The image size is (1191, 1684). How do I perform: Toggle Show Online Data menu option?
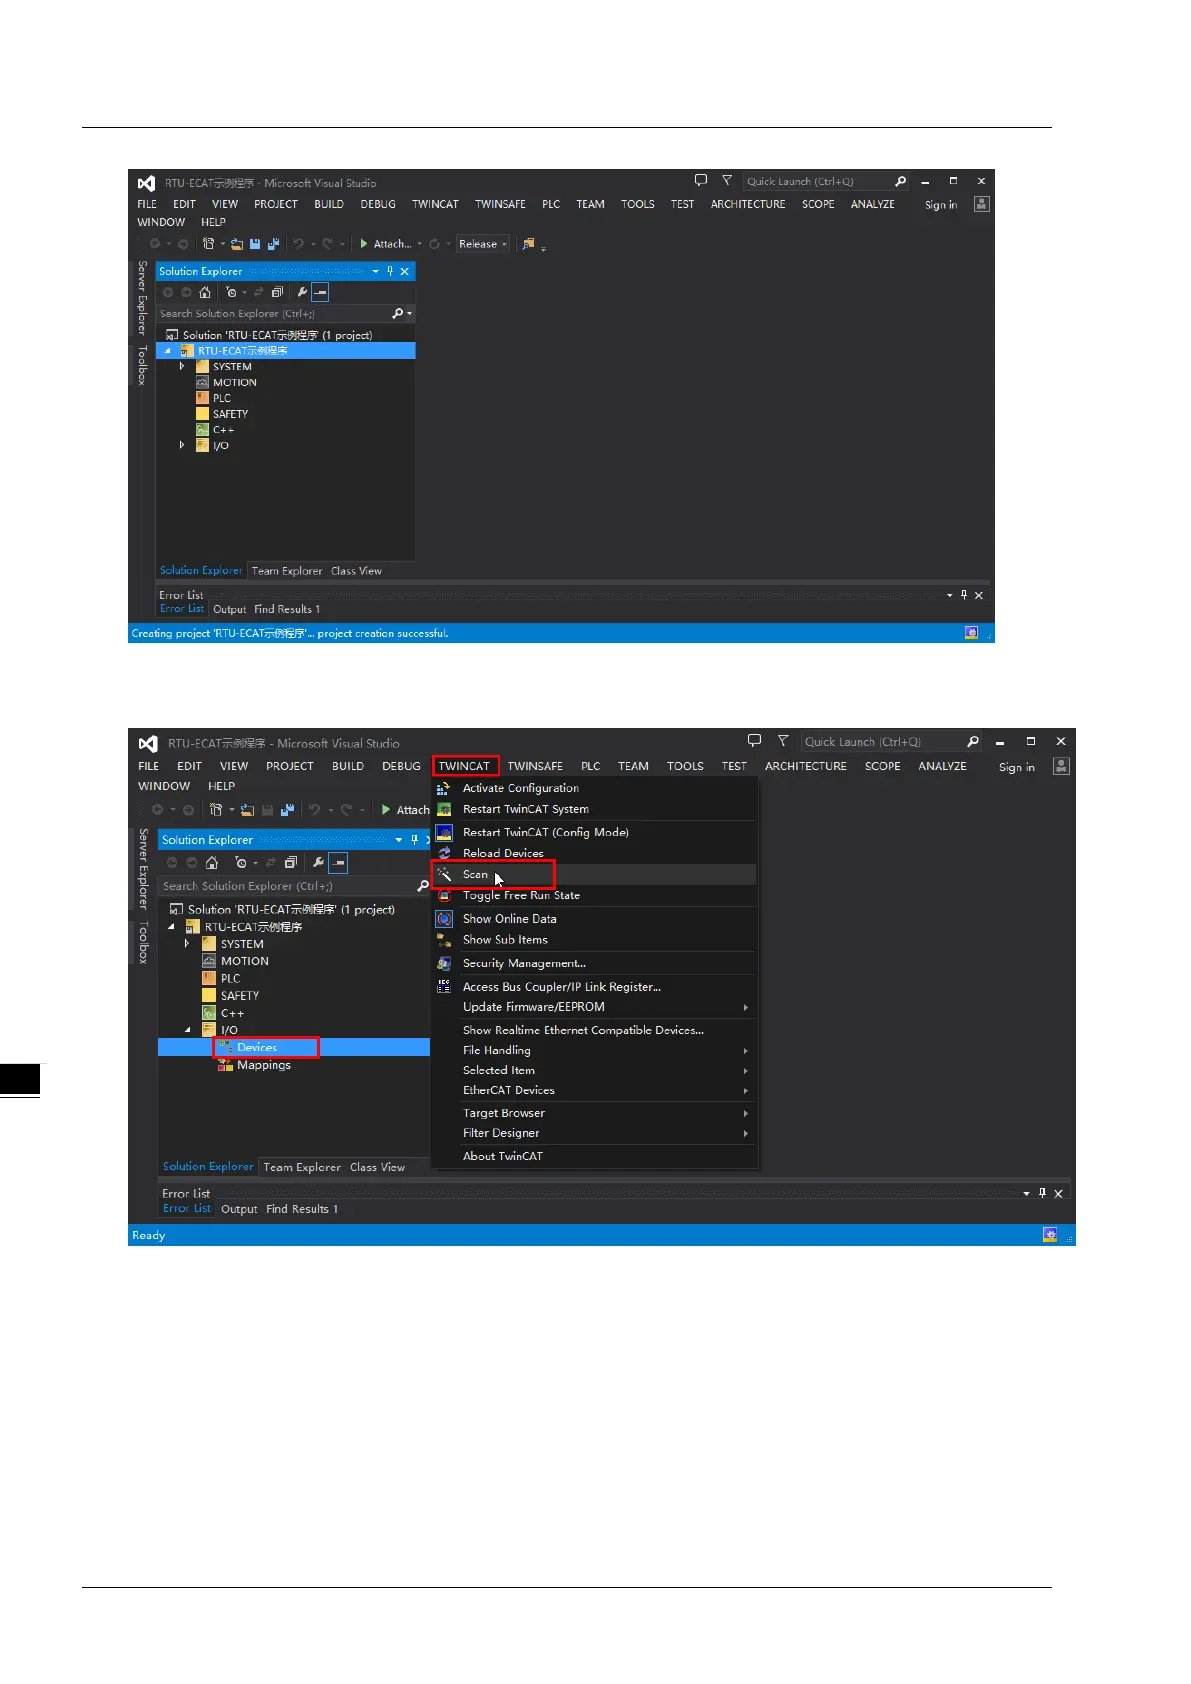click(x=509, y=919)
